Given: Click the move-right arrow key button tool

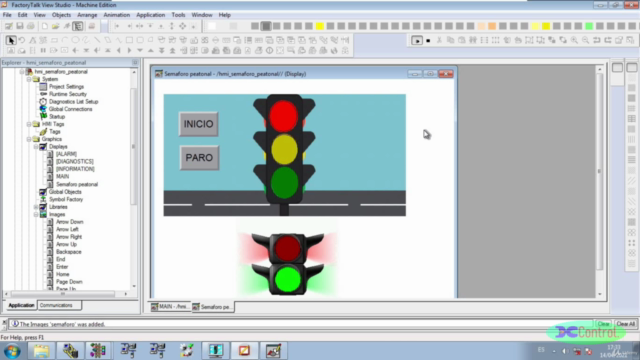Looking at the screenshot, I should (129, 51).
